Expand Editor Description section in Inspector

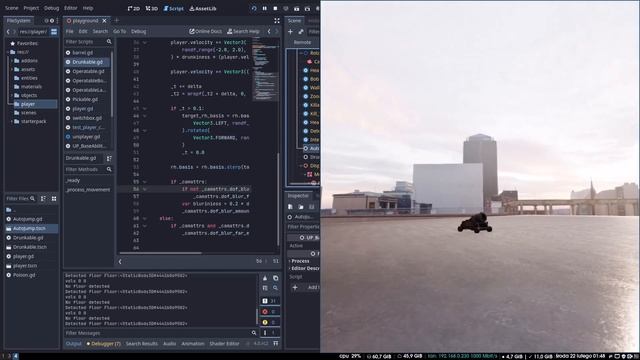coord(304,269)
